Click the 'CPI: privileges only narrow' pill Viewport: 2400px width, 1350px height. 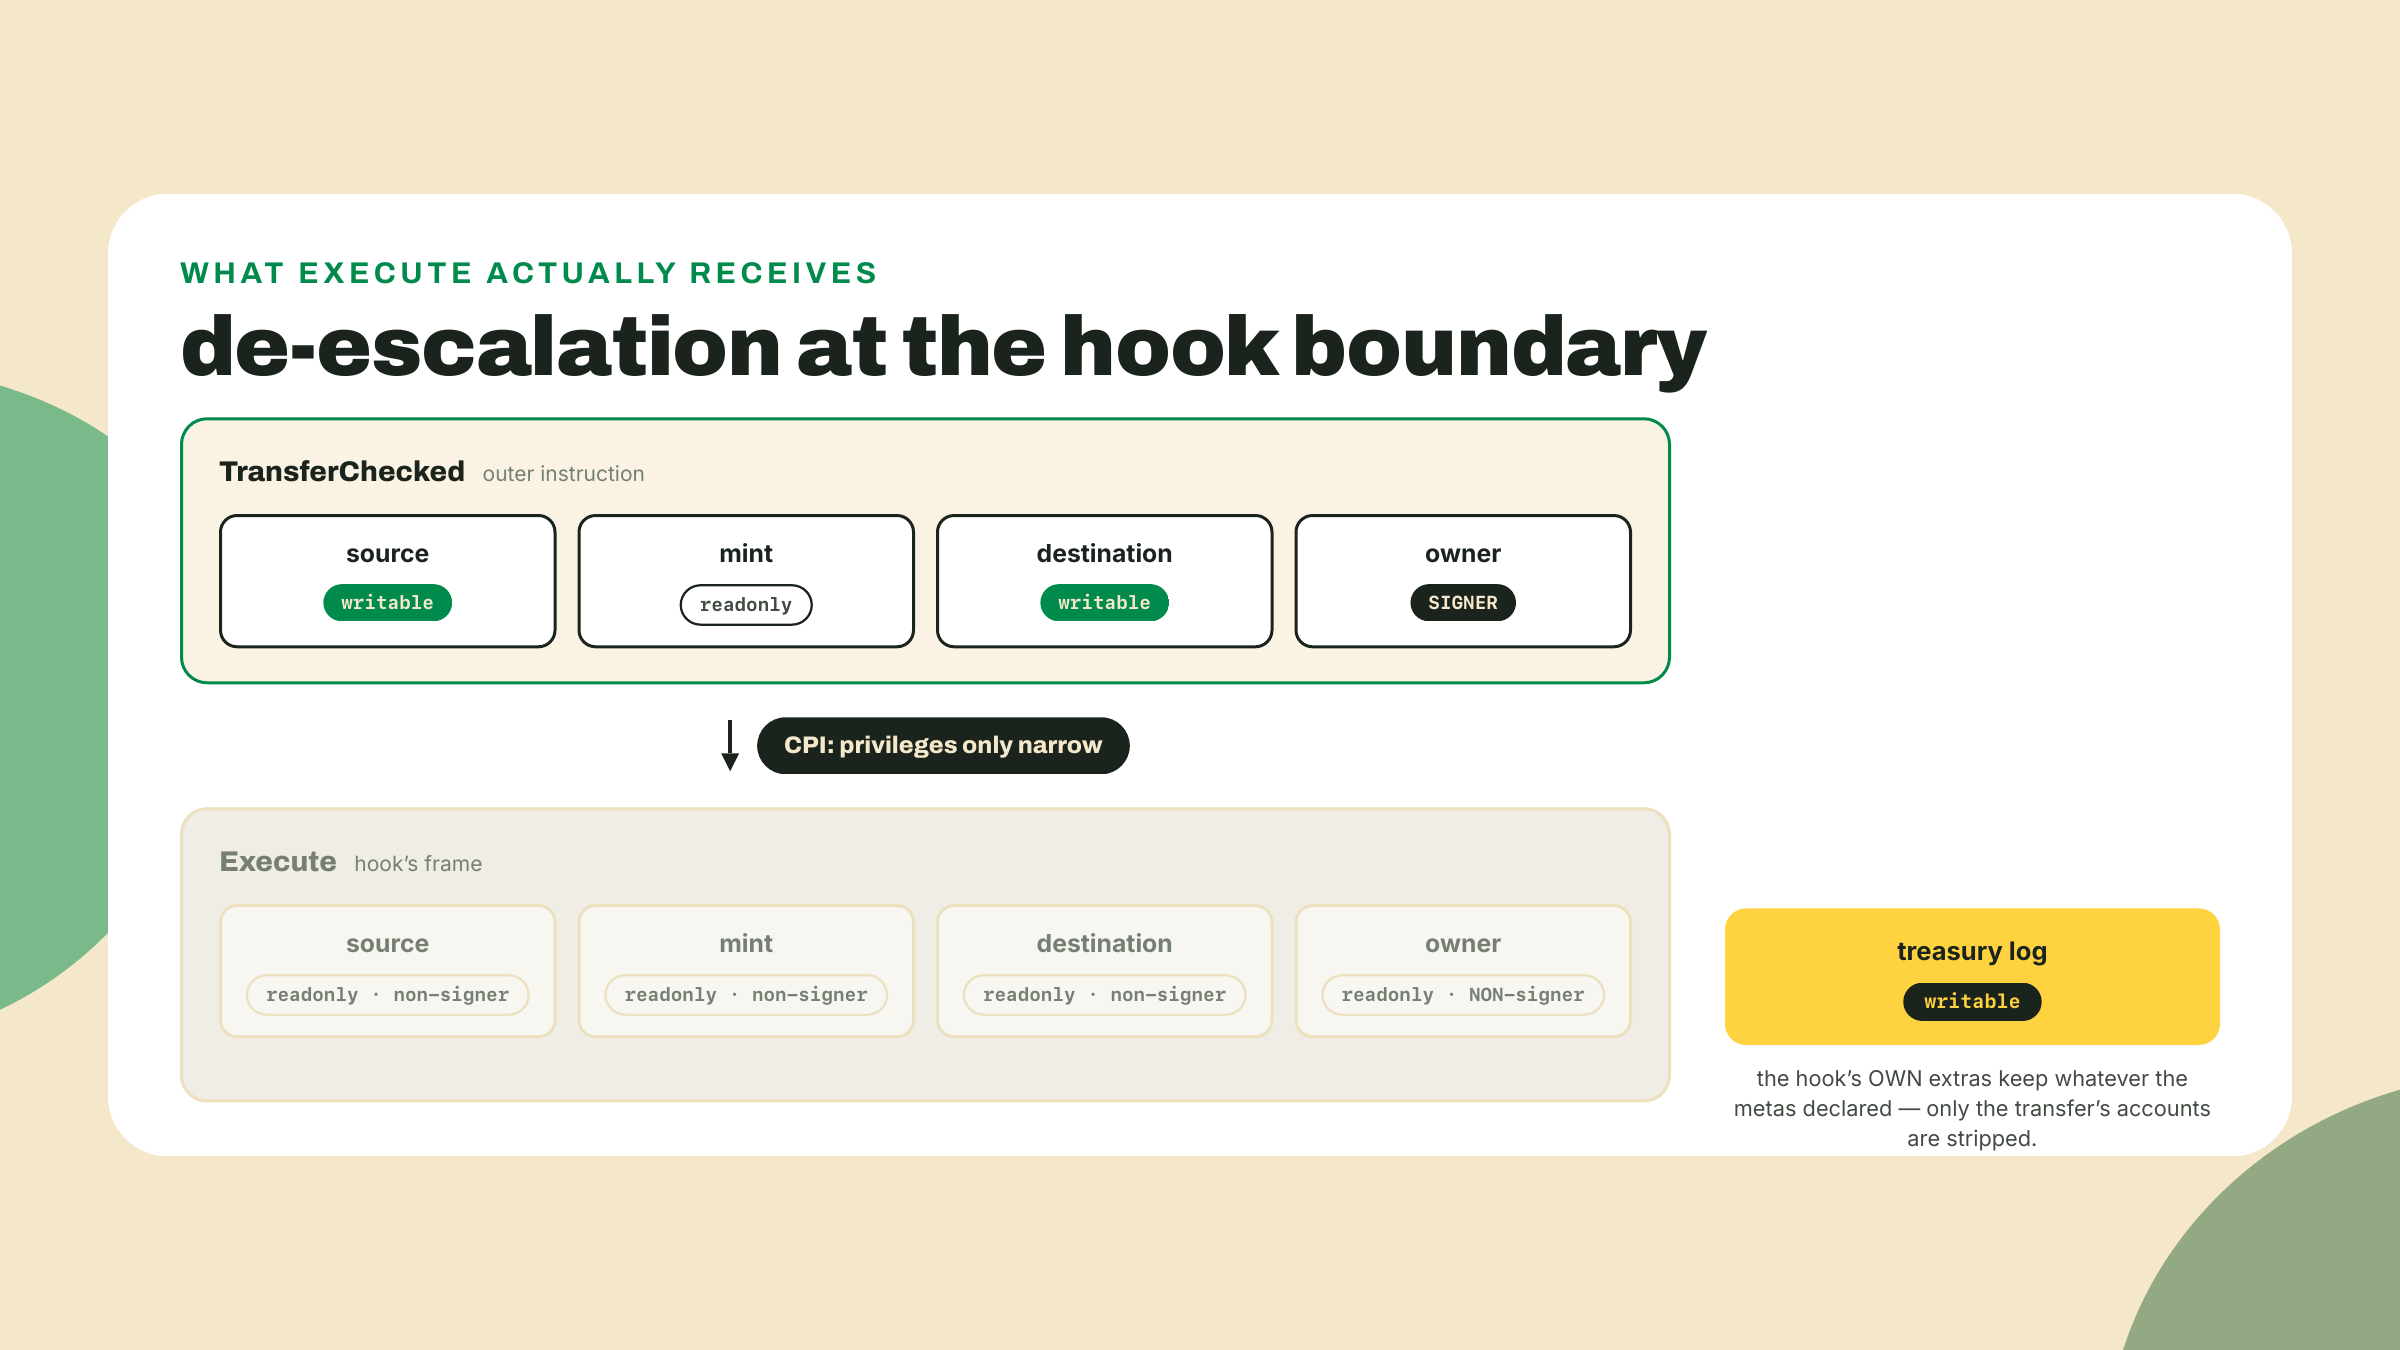click(943, 745)
